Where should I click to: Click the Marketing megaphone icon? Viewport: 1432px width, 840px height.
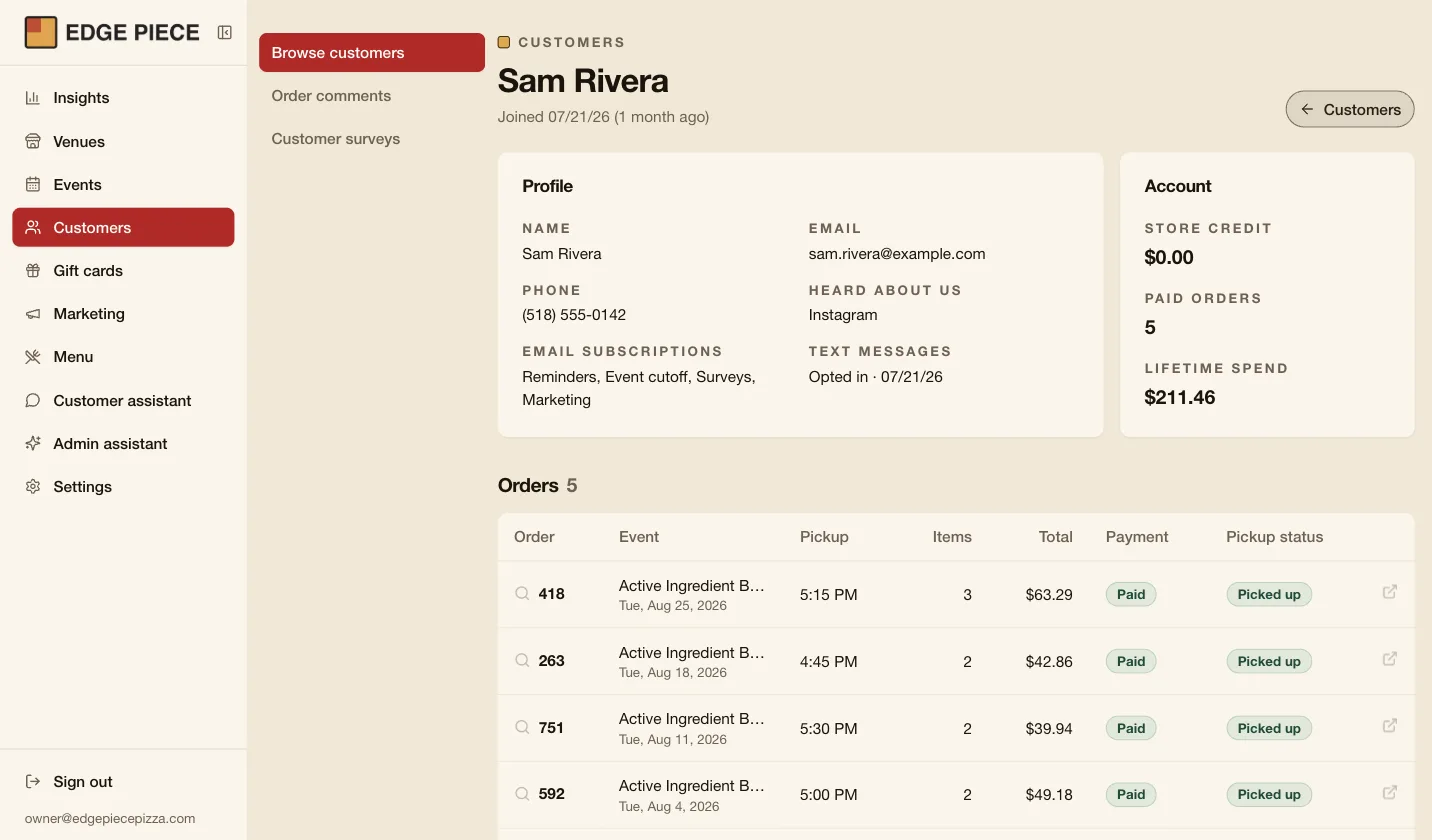(33, 313)
